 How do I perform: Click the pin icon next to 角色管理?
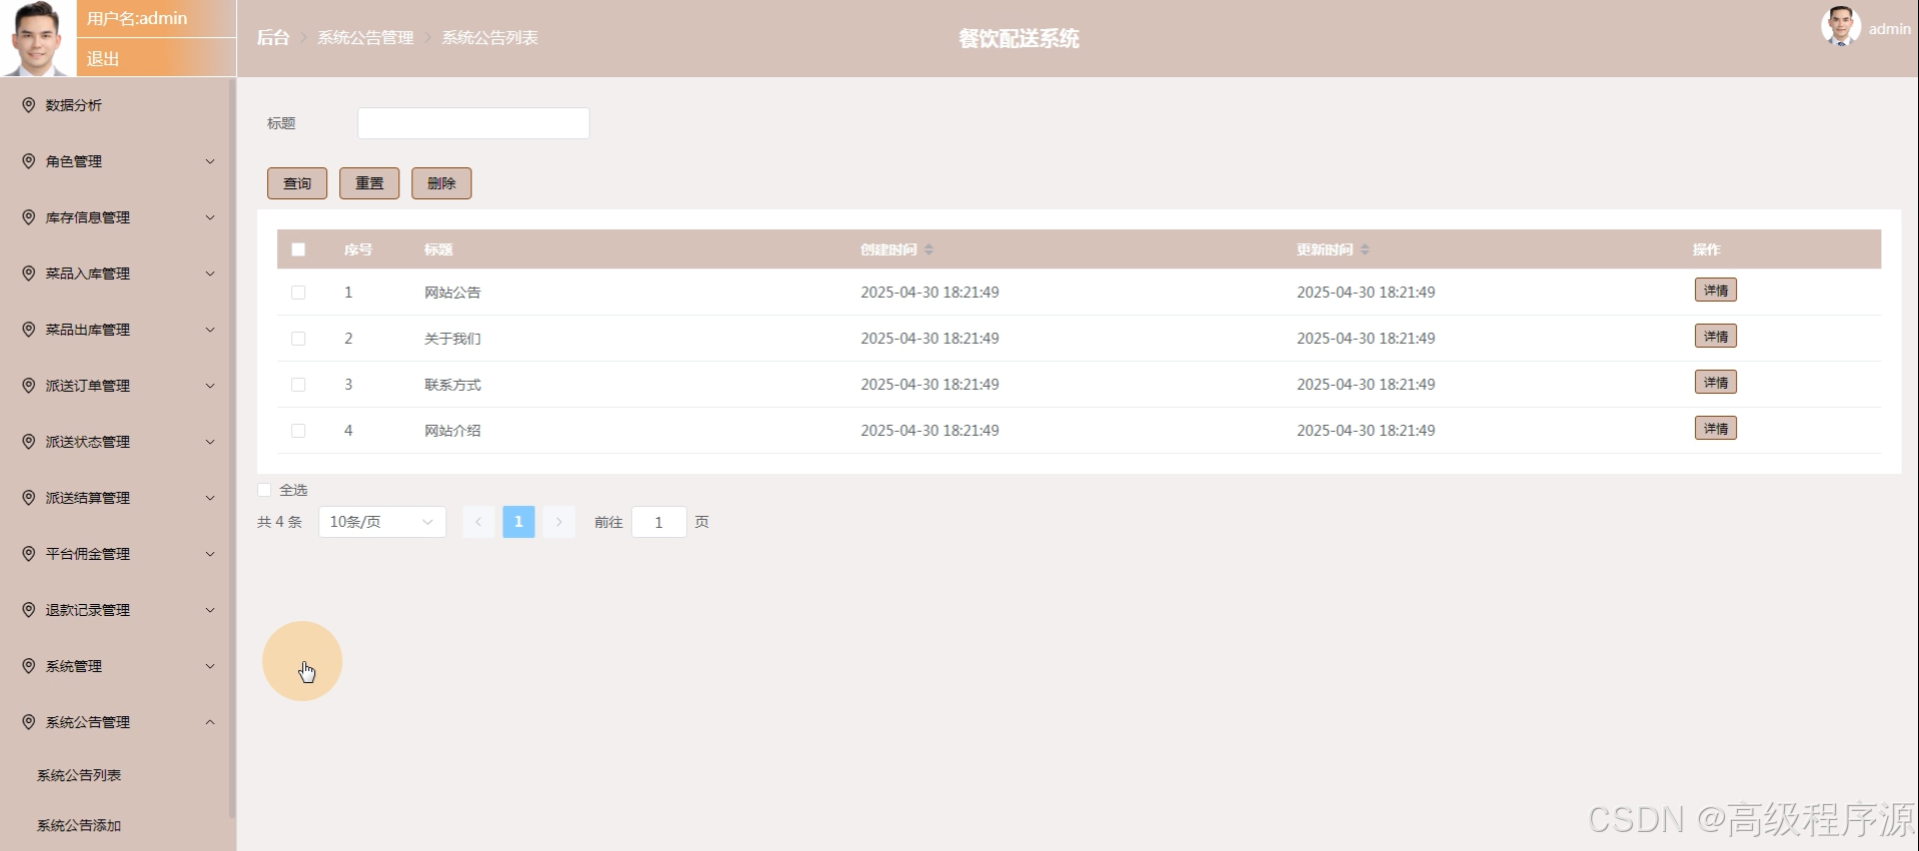[28, 161]
